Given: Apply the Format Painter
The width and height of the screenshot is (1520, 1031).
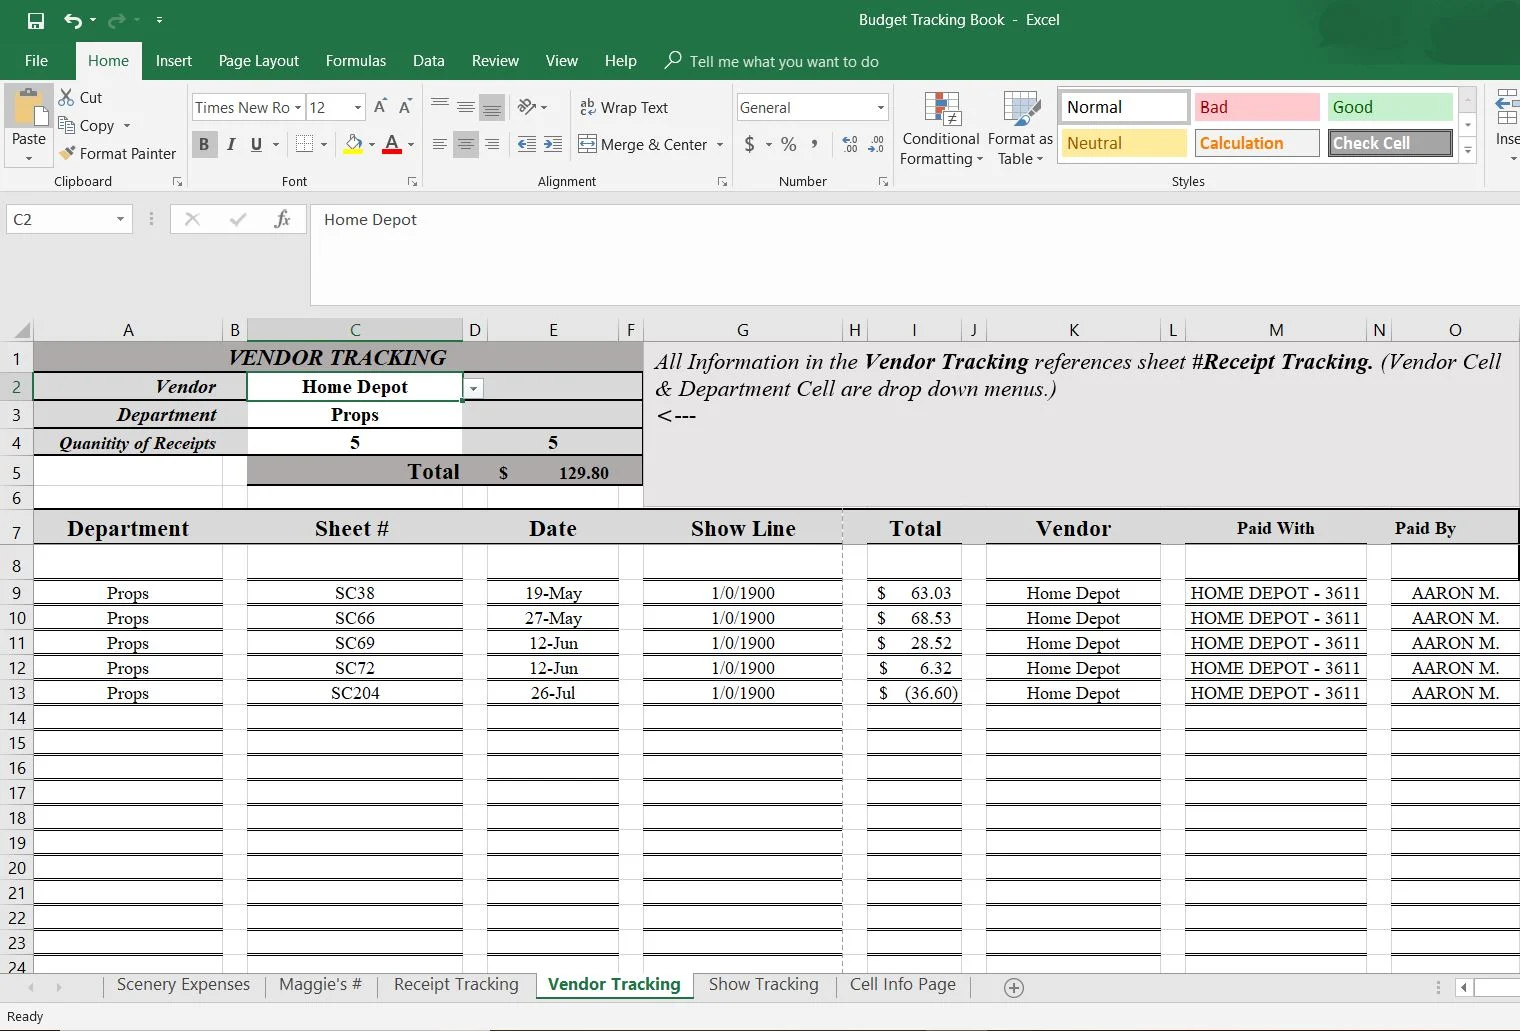Looking at the screenshot, I should click(118, 153).
